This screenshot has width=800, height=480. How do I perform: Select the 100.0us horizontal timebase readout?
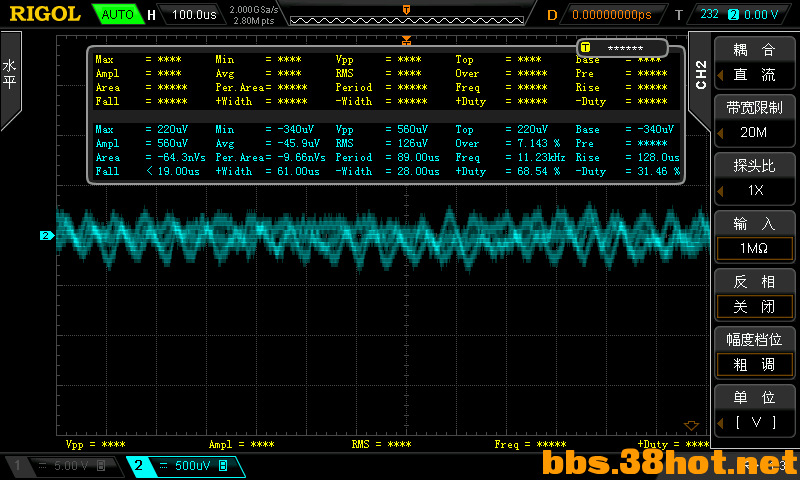pyautogui.click(x=194, y=14)
